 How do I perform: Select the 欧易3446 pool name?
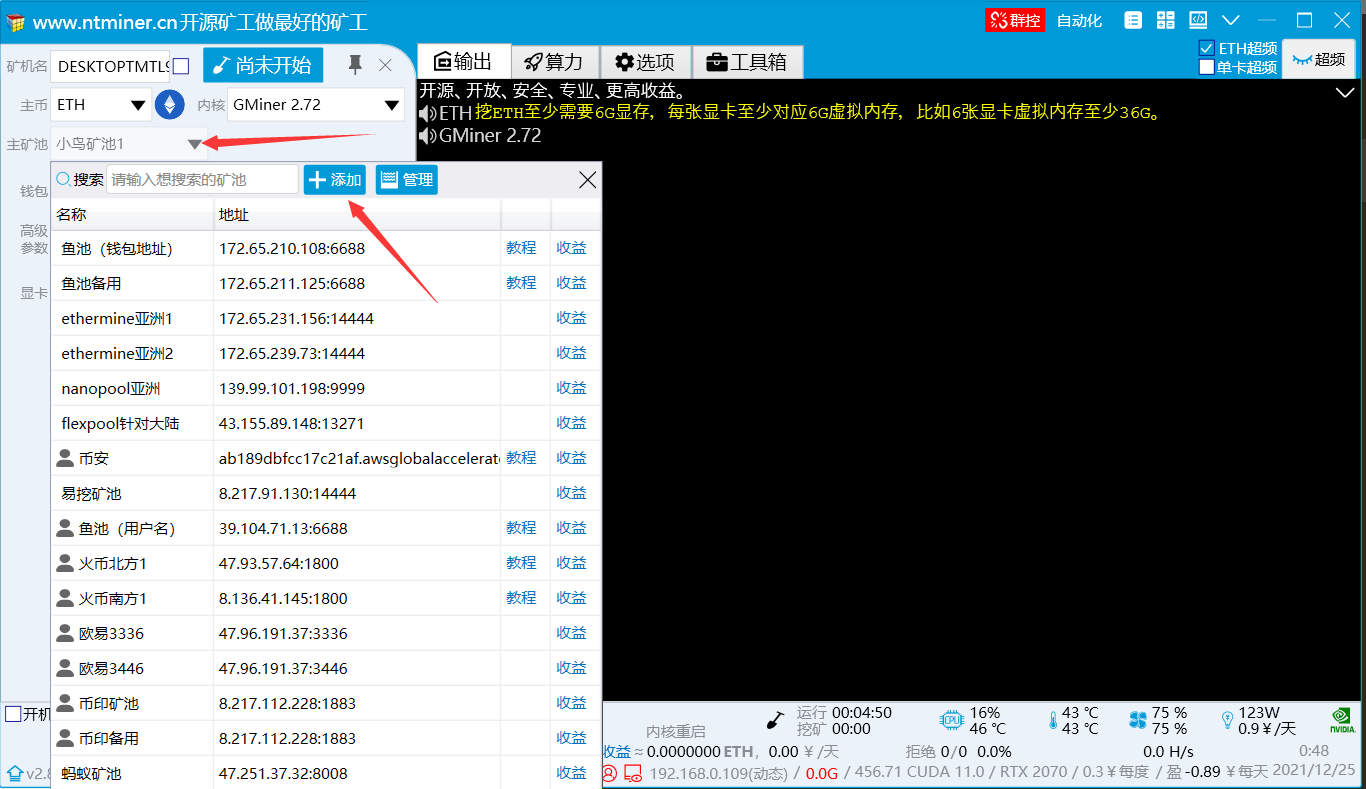111,668
